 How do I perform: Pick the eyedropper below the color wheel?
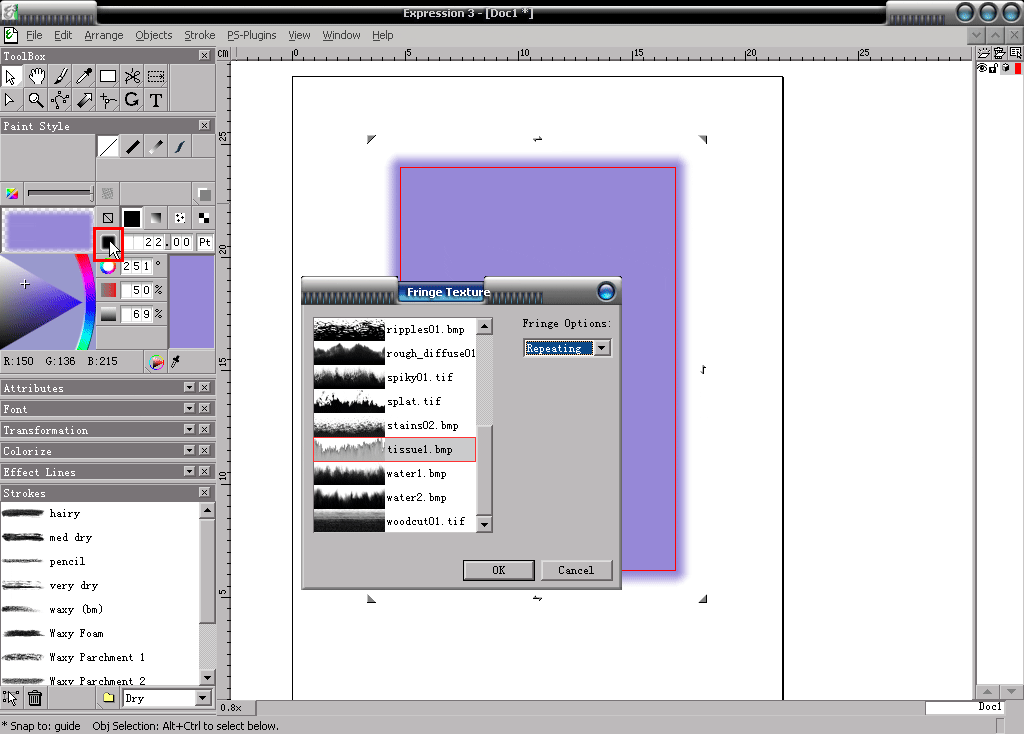click(x=176, y=362)
